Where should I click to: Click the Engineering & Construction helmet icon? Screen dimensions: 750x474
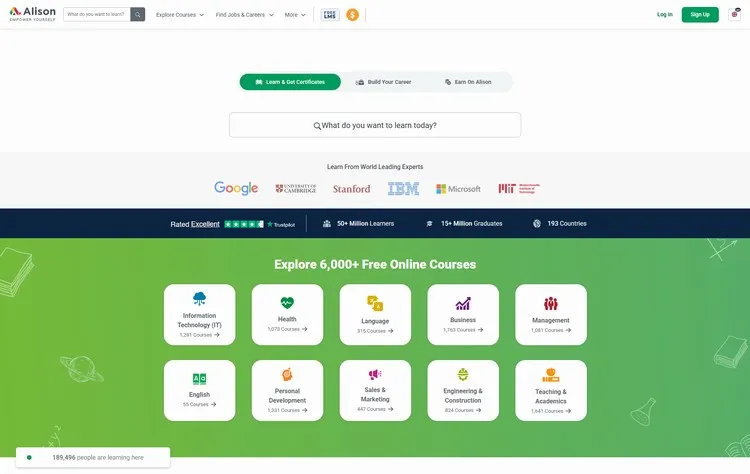463,374
